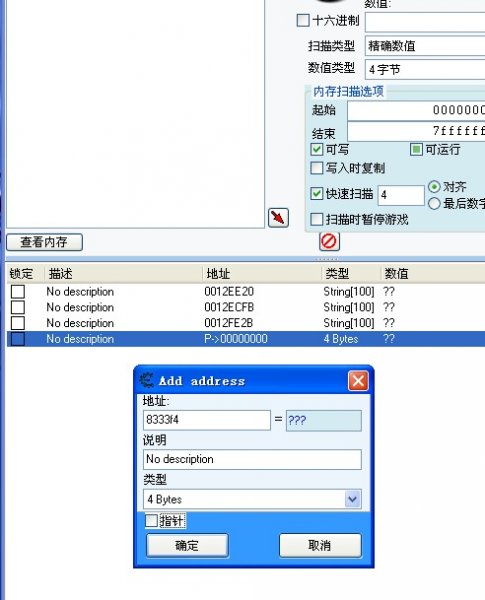
Task: Select address 0012FE2B in the table
Action: tap(229, 323)
